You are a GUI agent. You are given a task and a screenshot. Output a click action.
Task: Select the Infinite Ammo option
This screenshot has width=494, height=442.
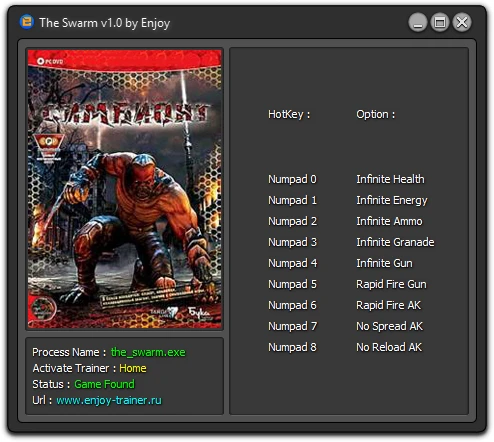389,221
